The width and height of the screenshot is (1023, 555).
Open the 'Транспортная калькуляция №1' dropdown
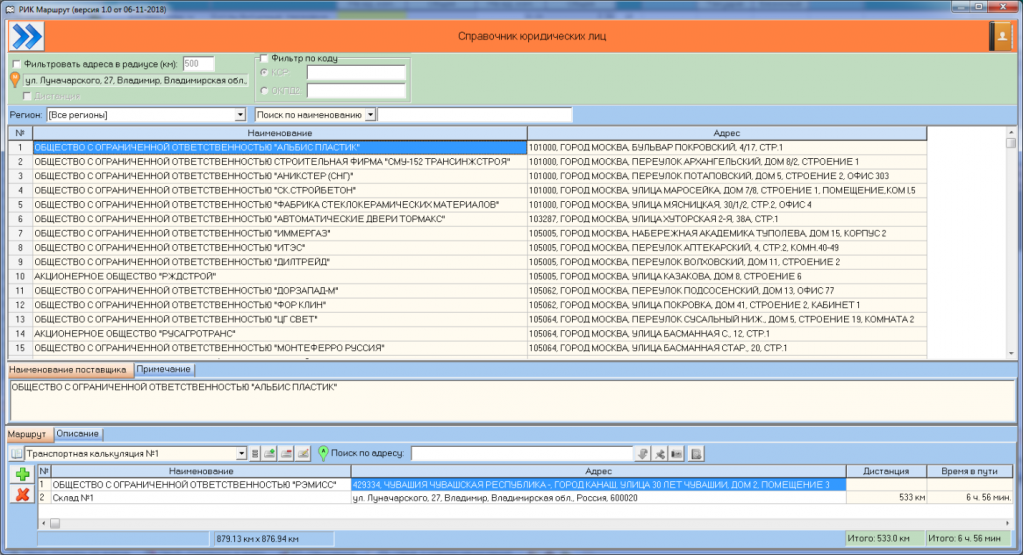(240, 454)
